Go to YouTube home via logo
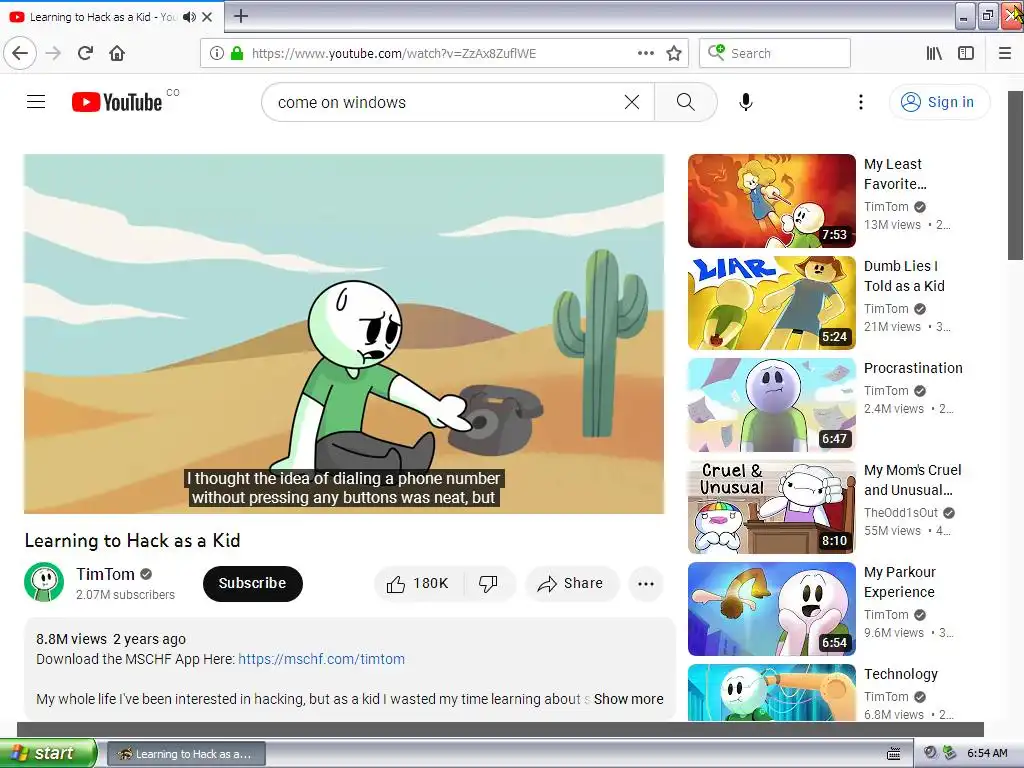Image resolution: width=1024 pixels, height=768 pixels. (117, 102)
